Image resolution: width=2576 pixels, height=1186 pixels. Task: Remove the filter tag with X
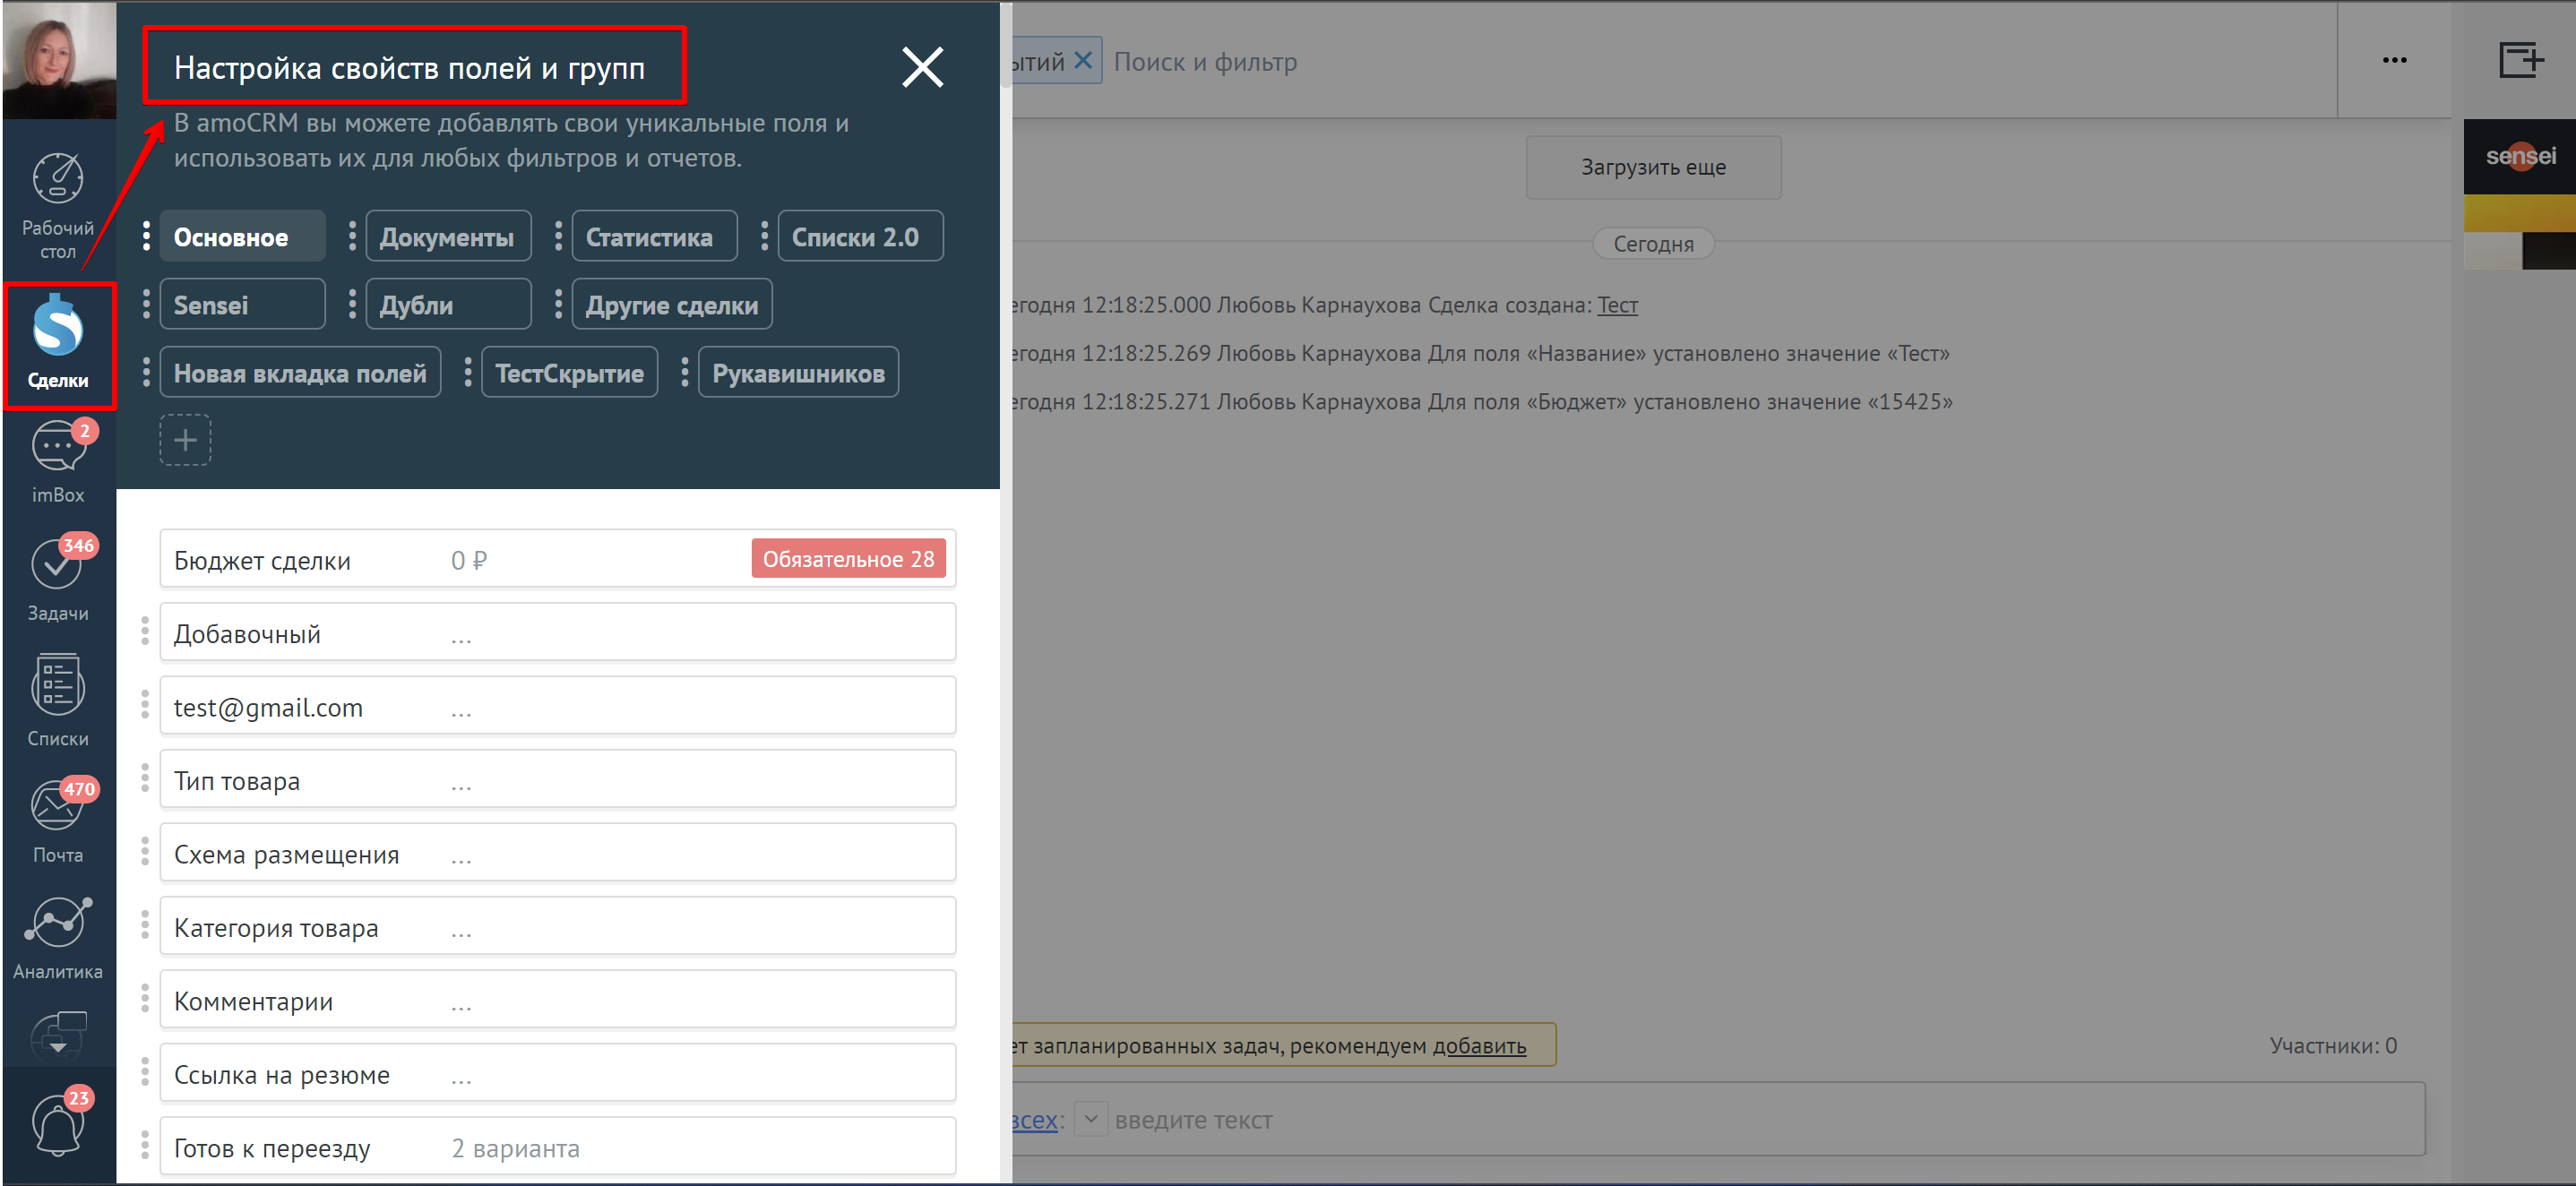(x=1082, y=60)
